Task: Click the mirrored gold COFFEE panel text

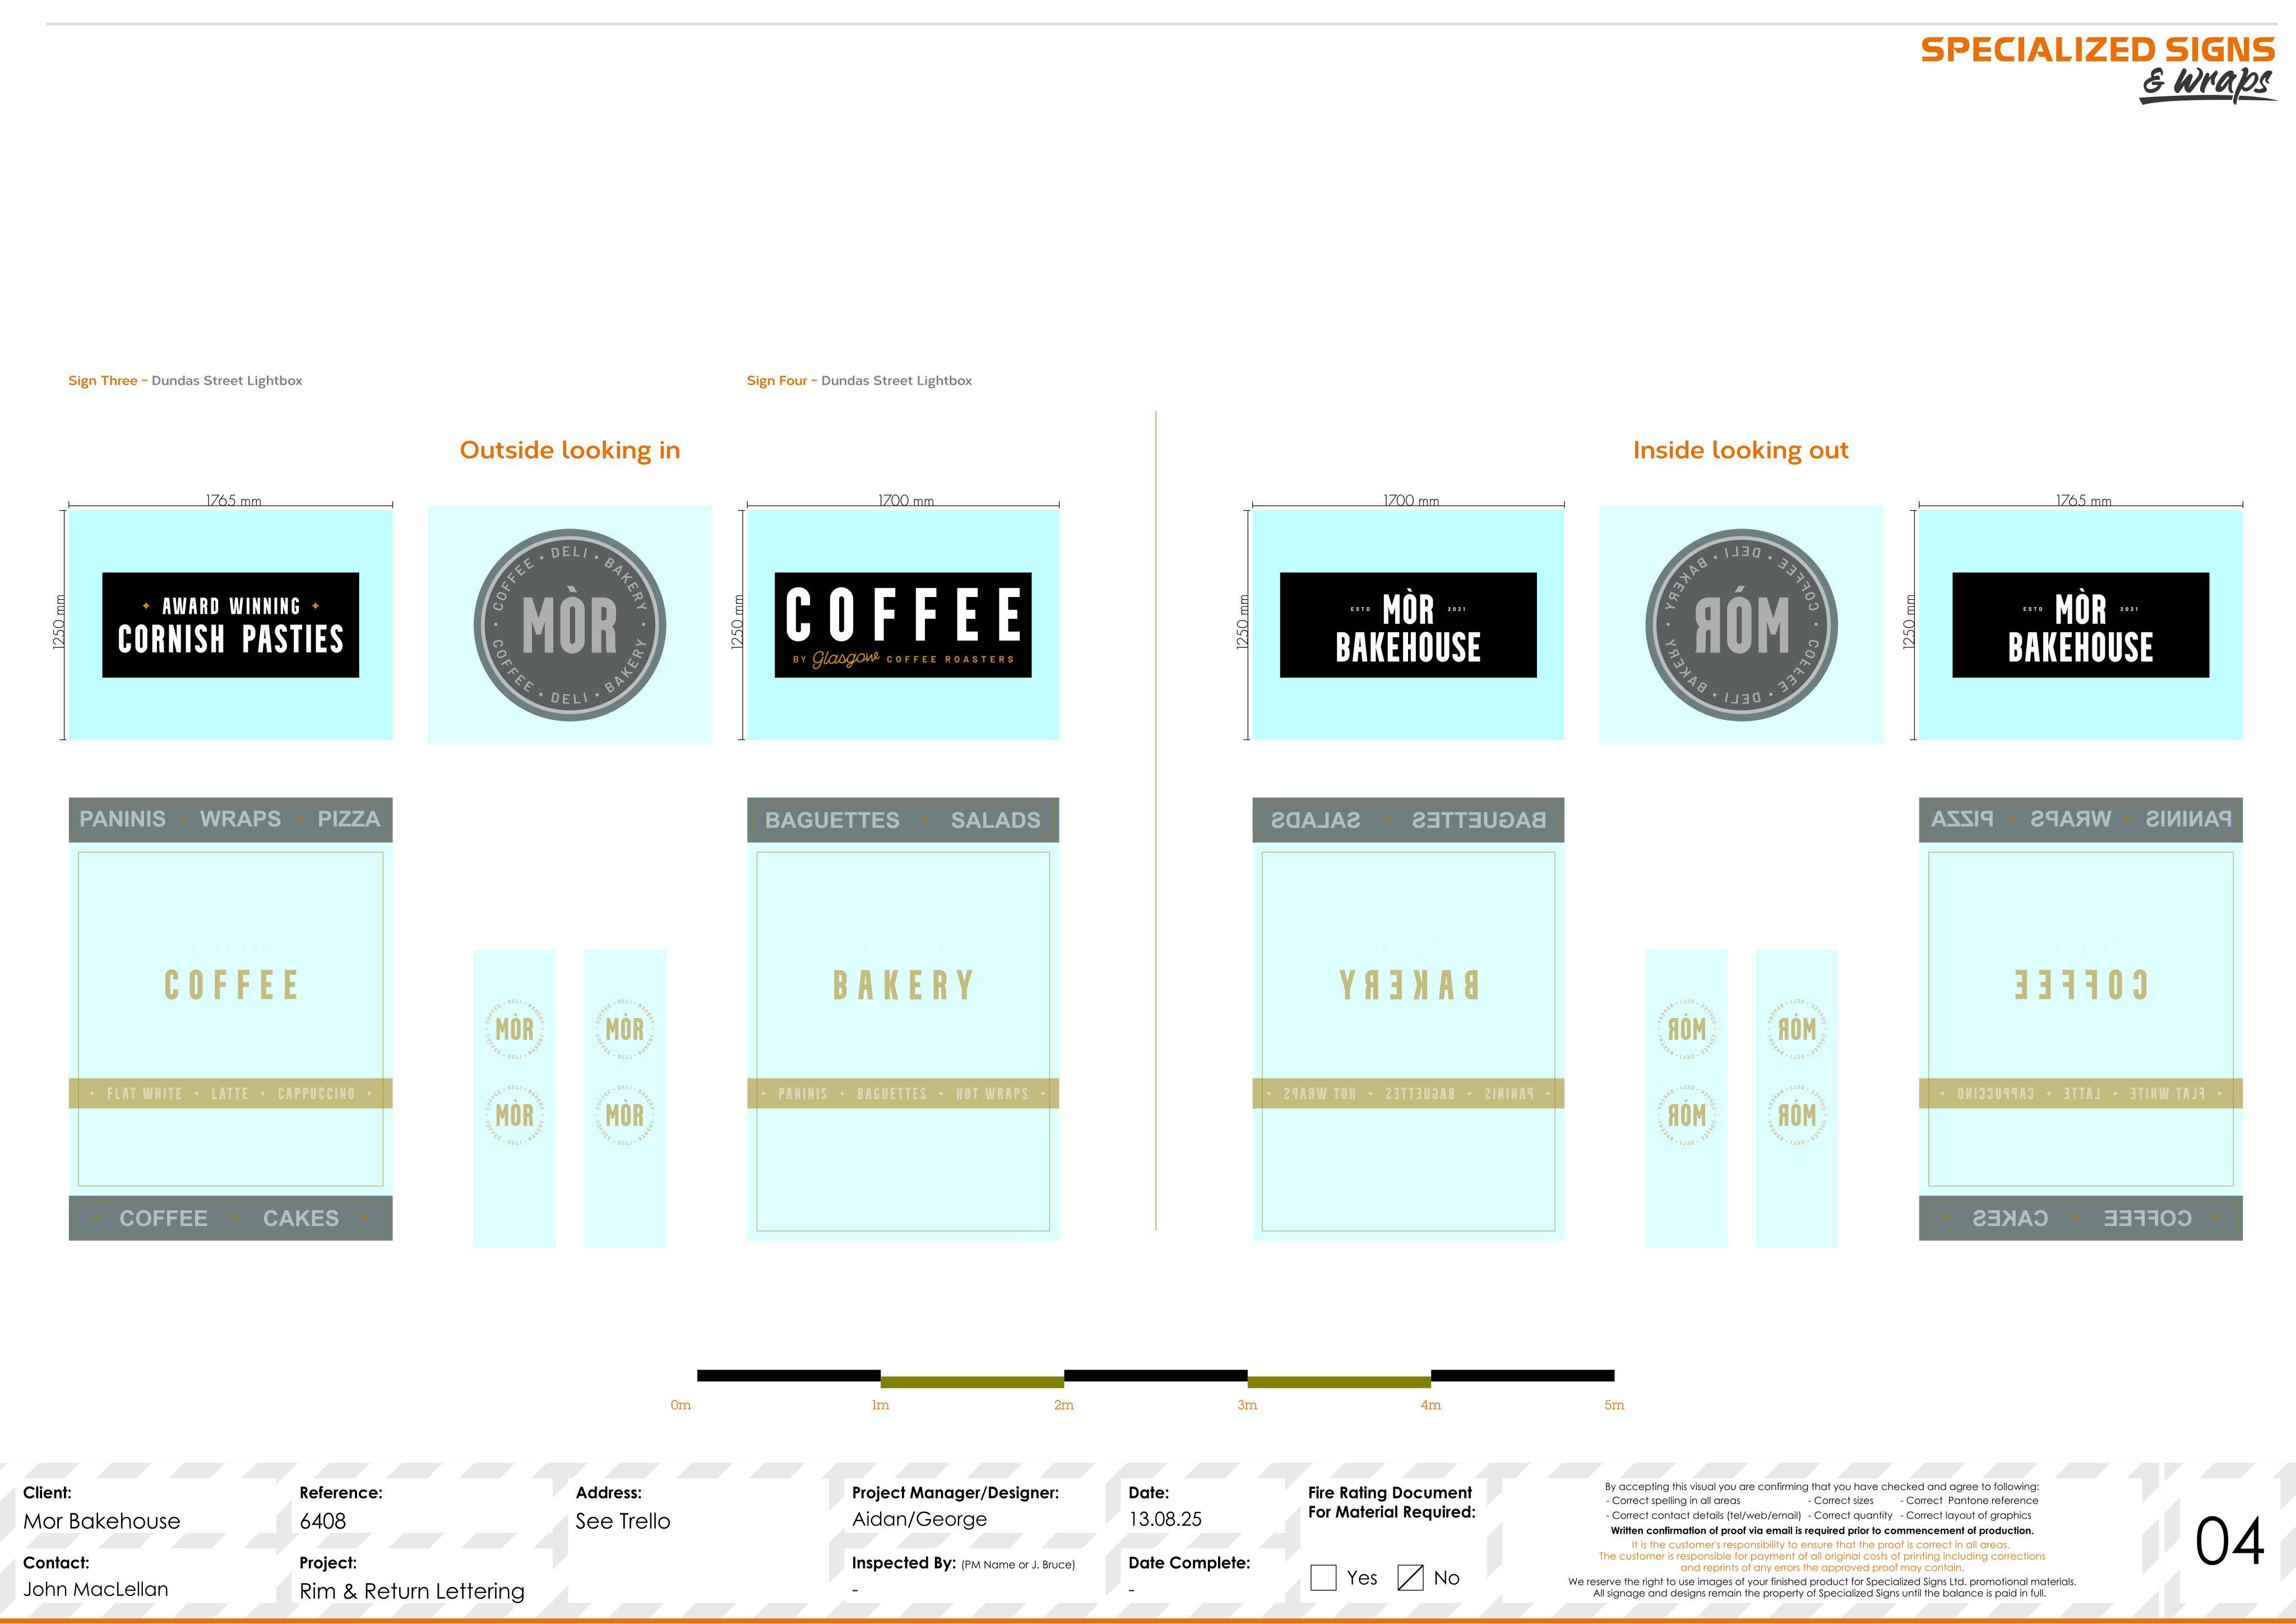Action: click(2080, 985)
